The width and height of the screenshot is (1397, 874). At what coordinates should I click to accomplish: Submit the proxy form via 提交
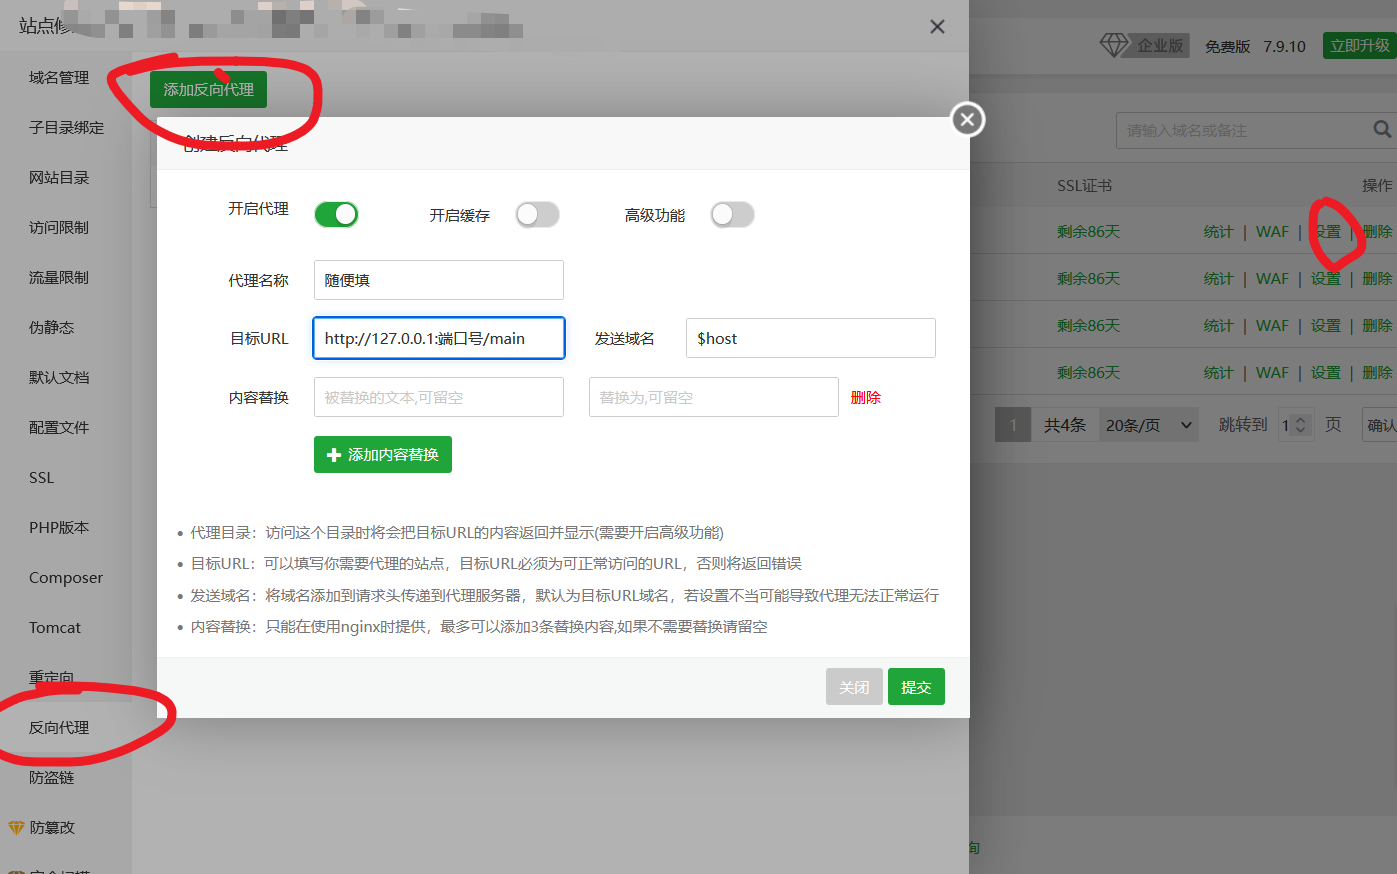click(916, 686)
